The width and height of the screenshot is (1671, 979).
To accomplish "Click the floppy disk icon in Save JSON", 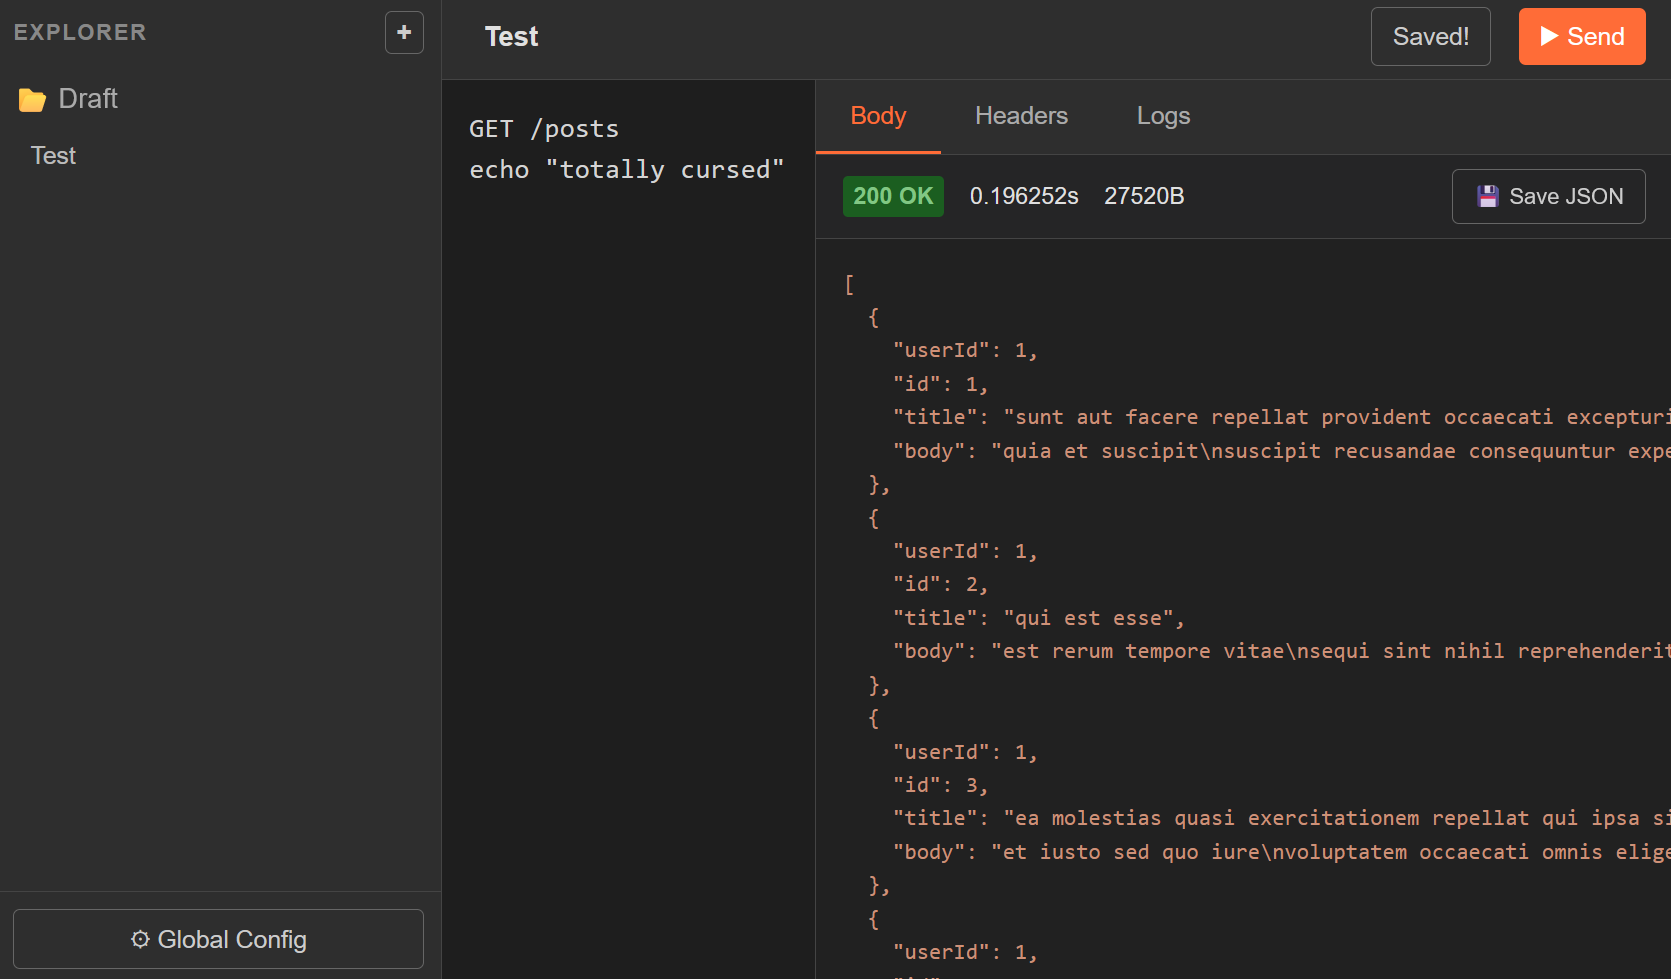I will point(1488,196).
